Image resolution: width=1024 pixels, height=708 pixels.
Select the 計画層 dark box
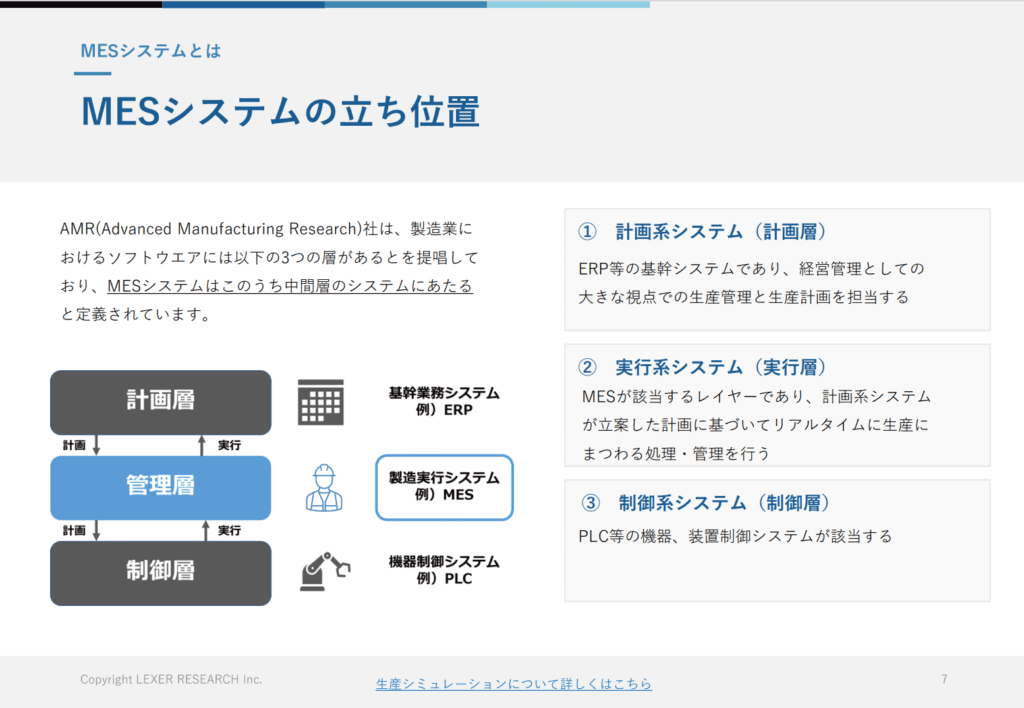click(161, 402)
